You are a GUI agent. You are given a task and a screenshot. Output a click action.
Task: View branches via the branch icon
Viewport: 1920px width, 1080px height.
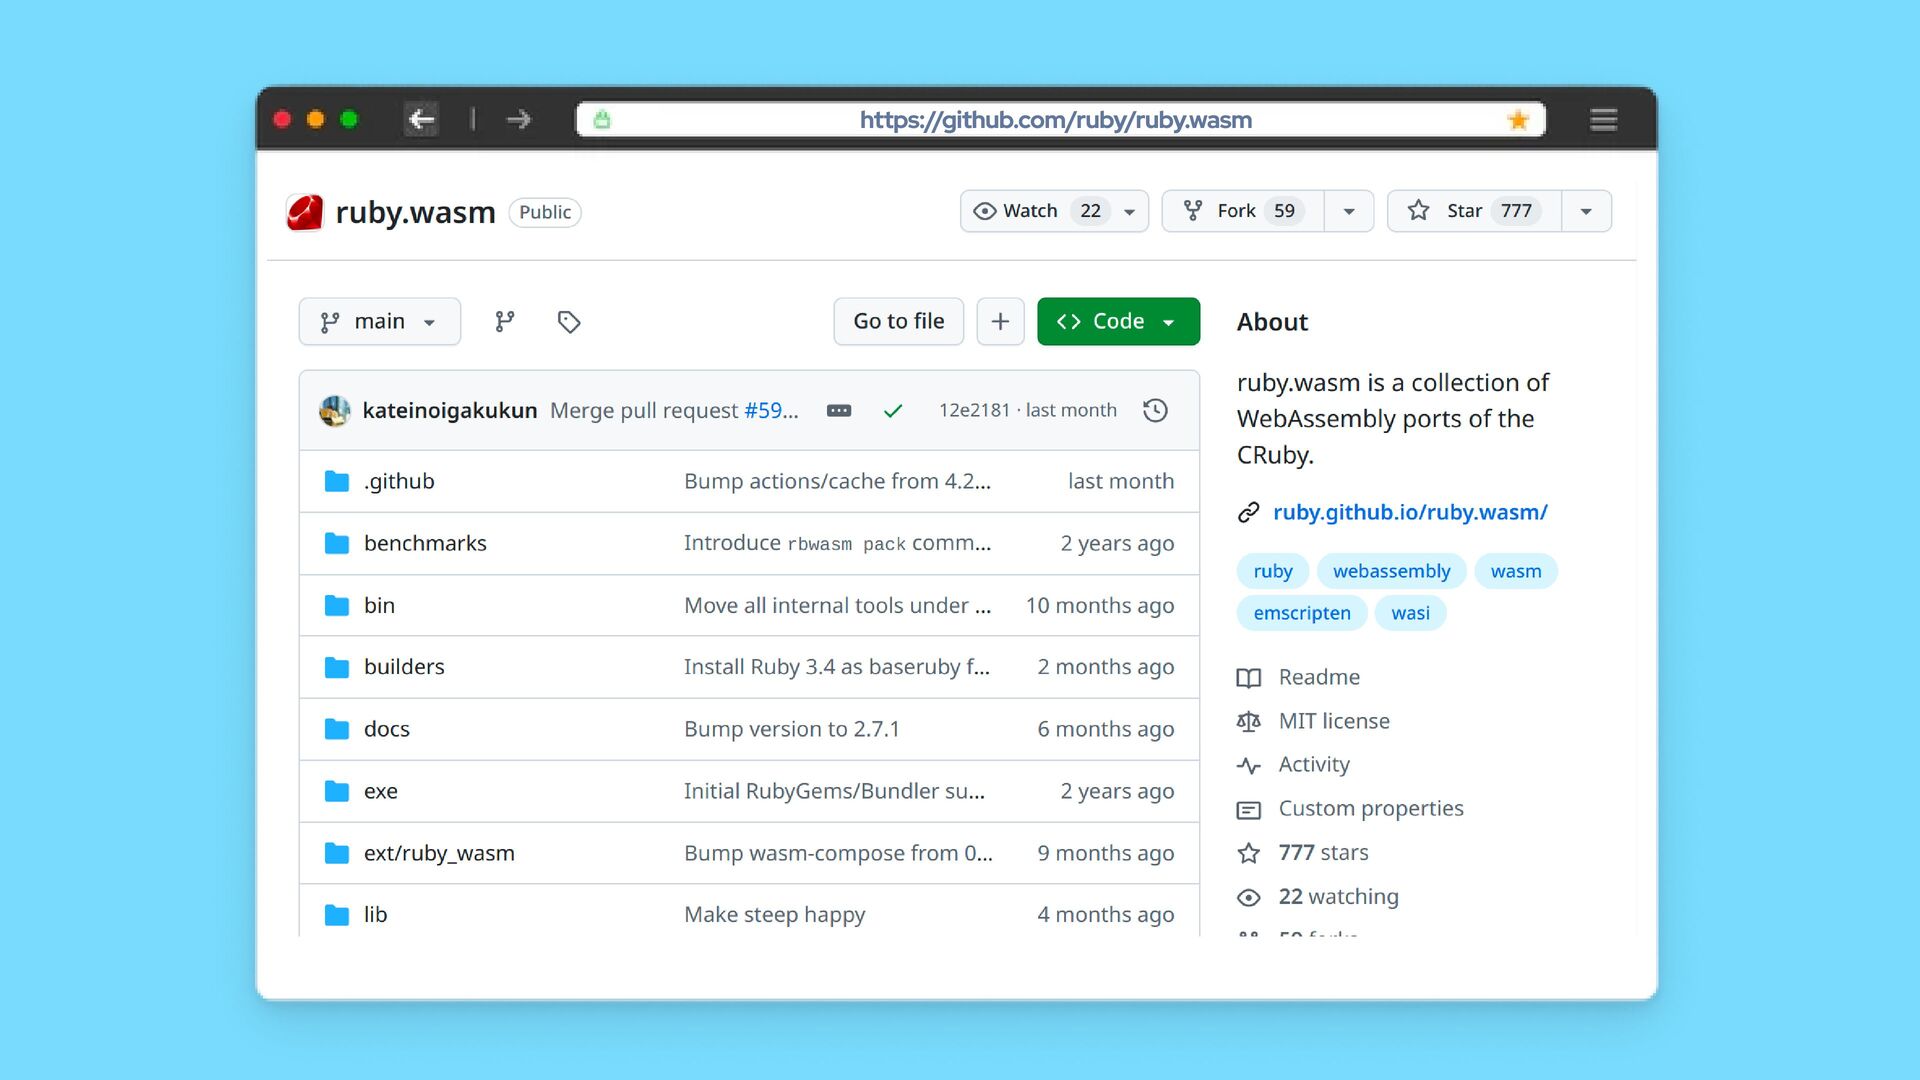pos(505,321)
